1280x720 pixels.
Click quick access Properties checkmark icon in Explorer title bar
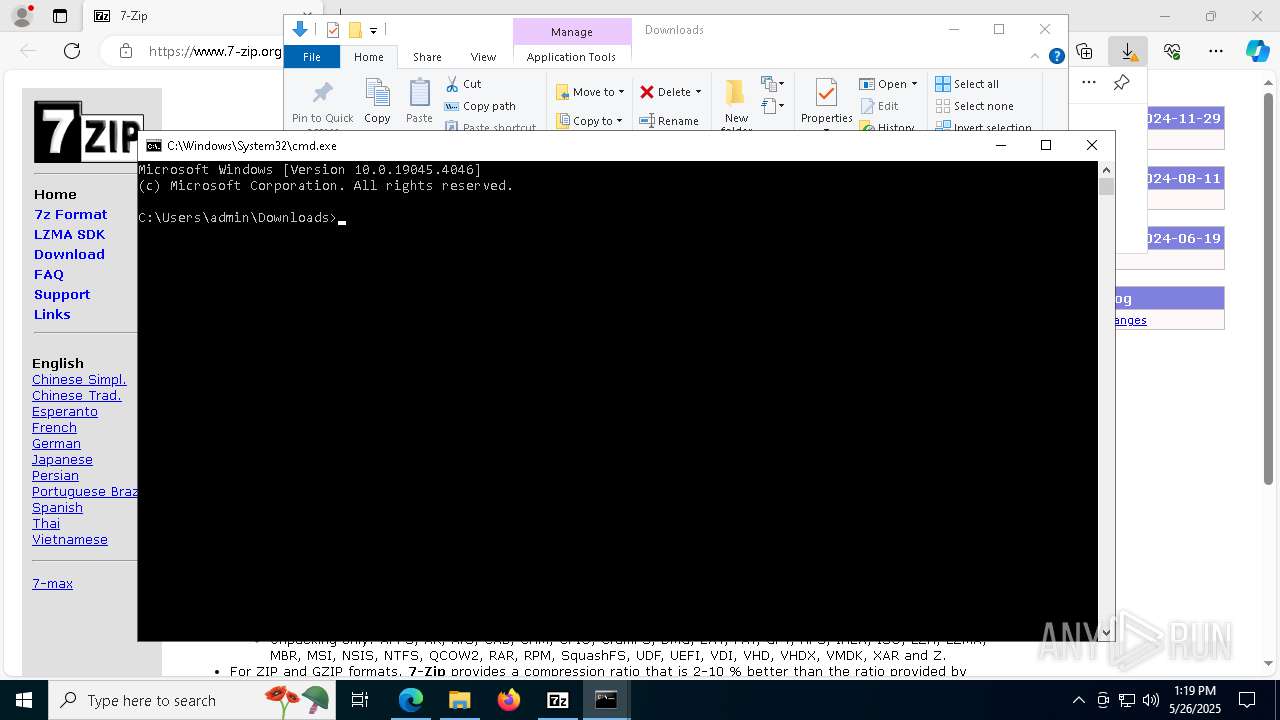click(333, 30)
